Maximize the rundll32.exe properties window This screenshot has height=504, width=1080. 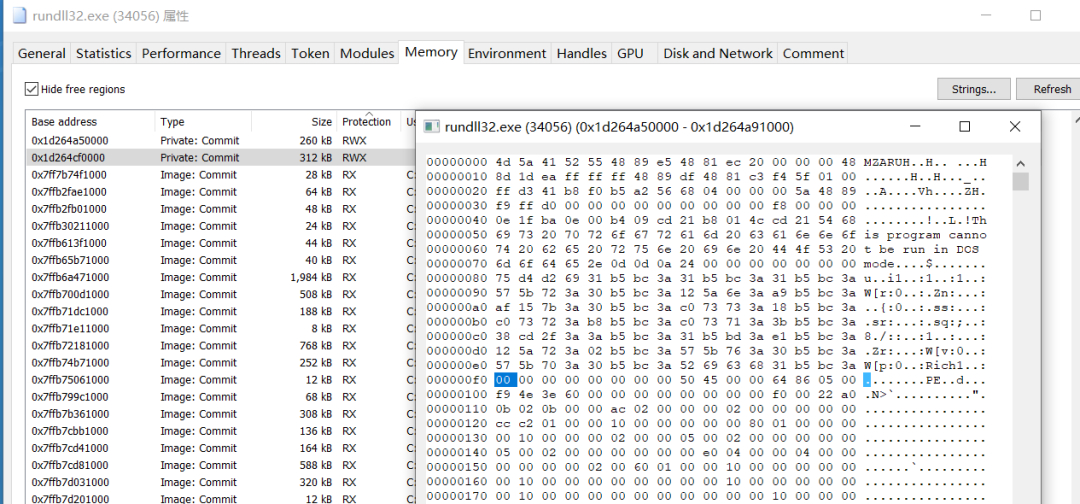1035,16
